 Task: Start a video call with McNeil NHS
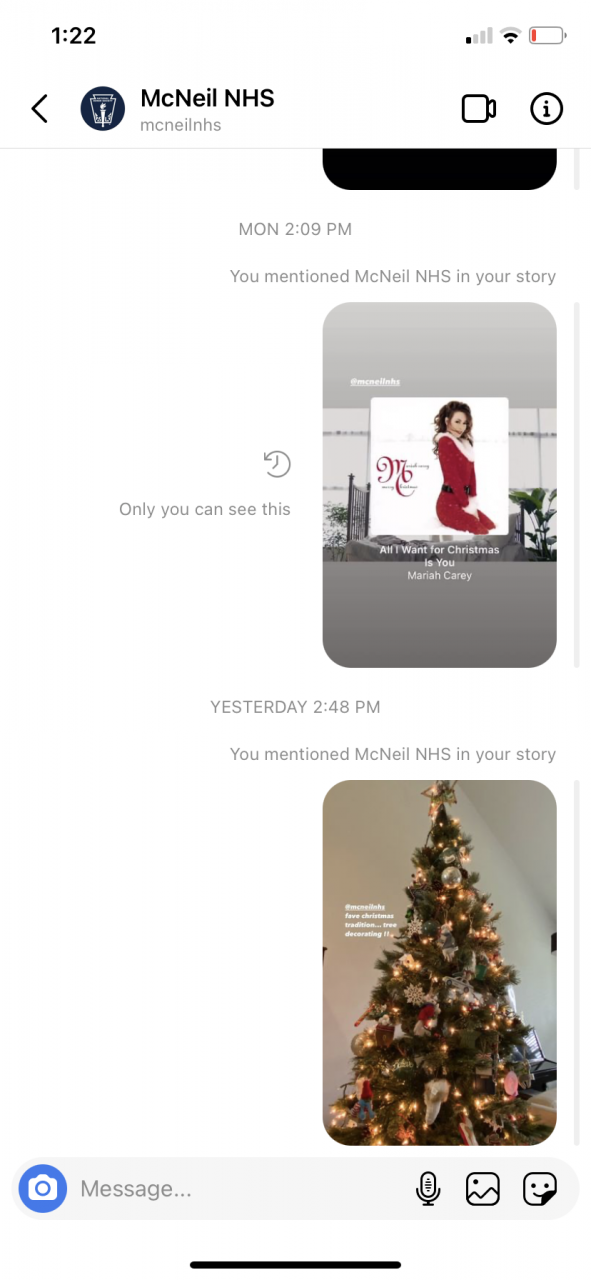pyautogui.click(x=479, y=109)
